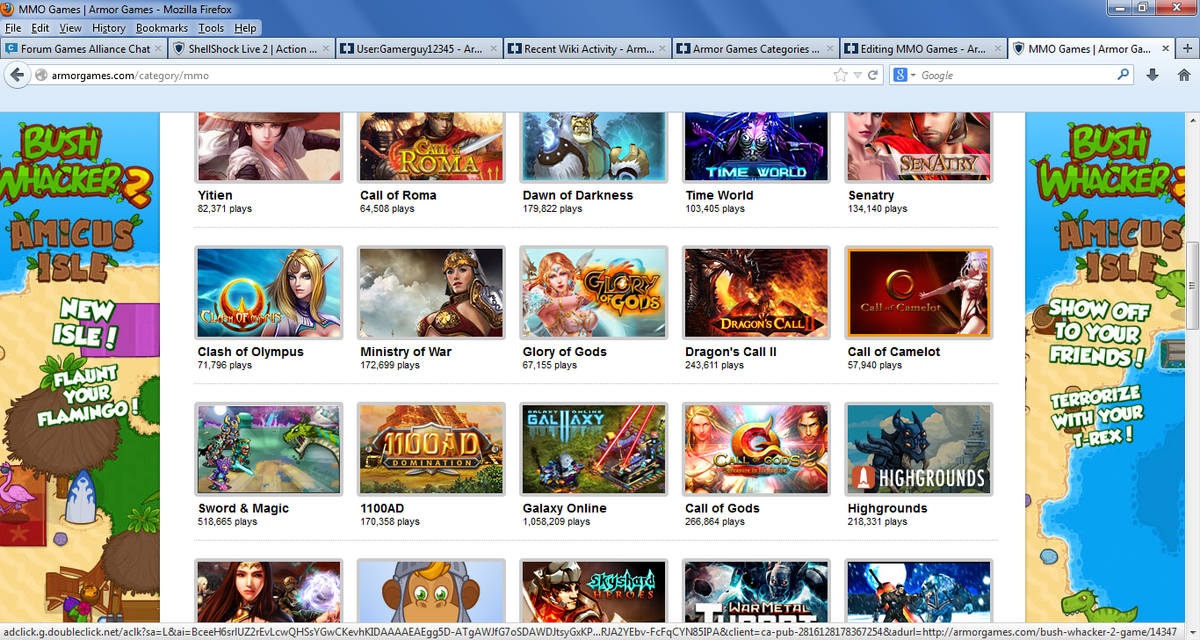Open the History menu
1200x640 pixels.
click(x=109, y=28)
